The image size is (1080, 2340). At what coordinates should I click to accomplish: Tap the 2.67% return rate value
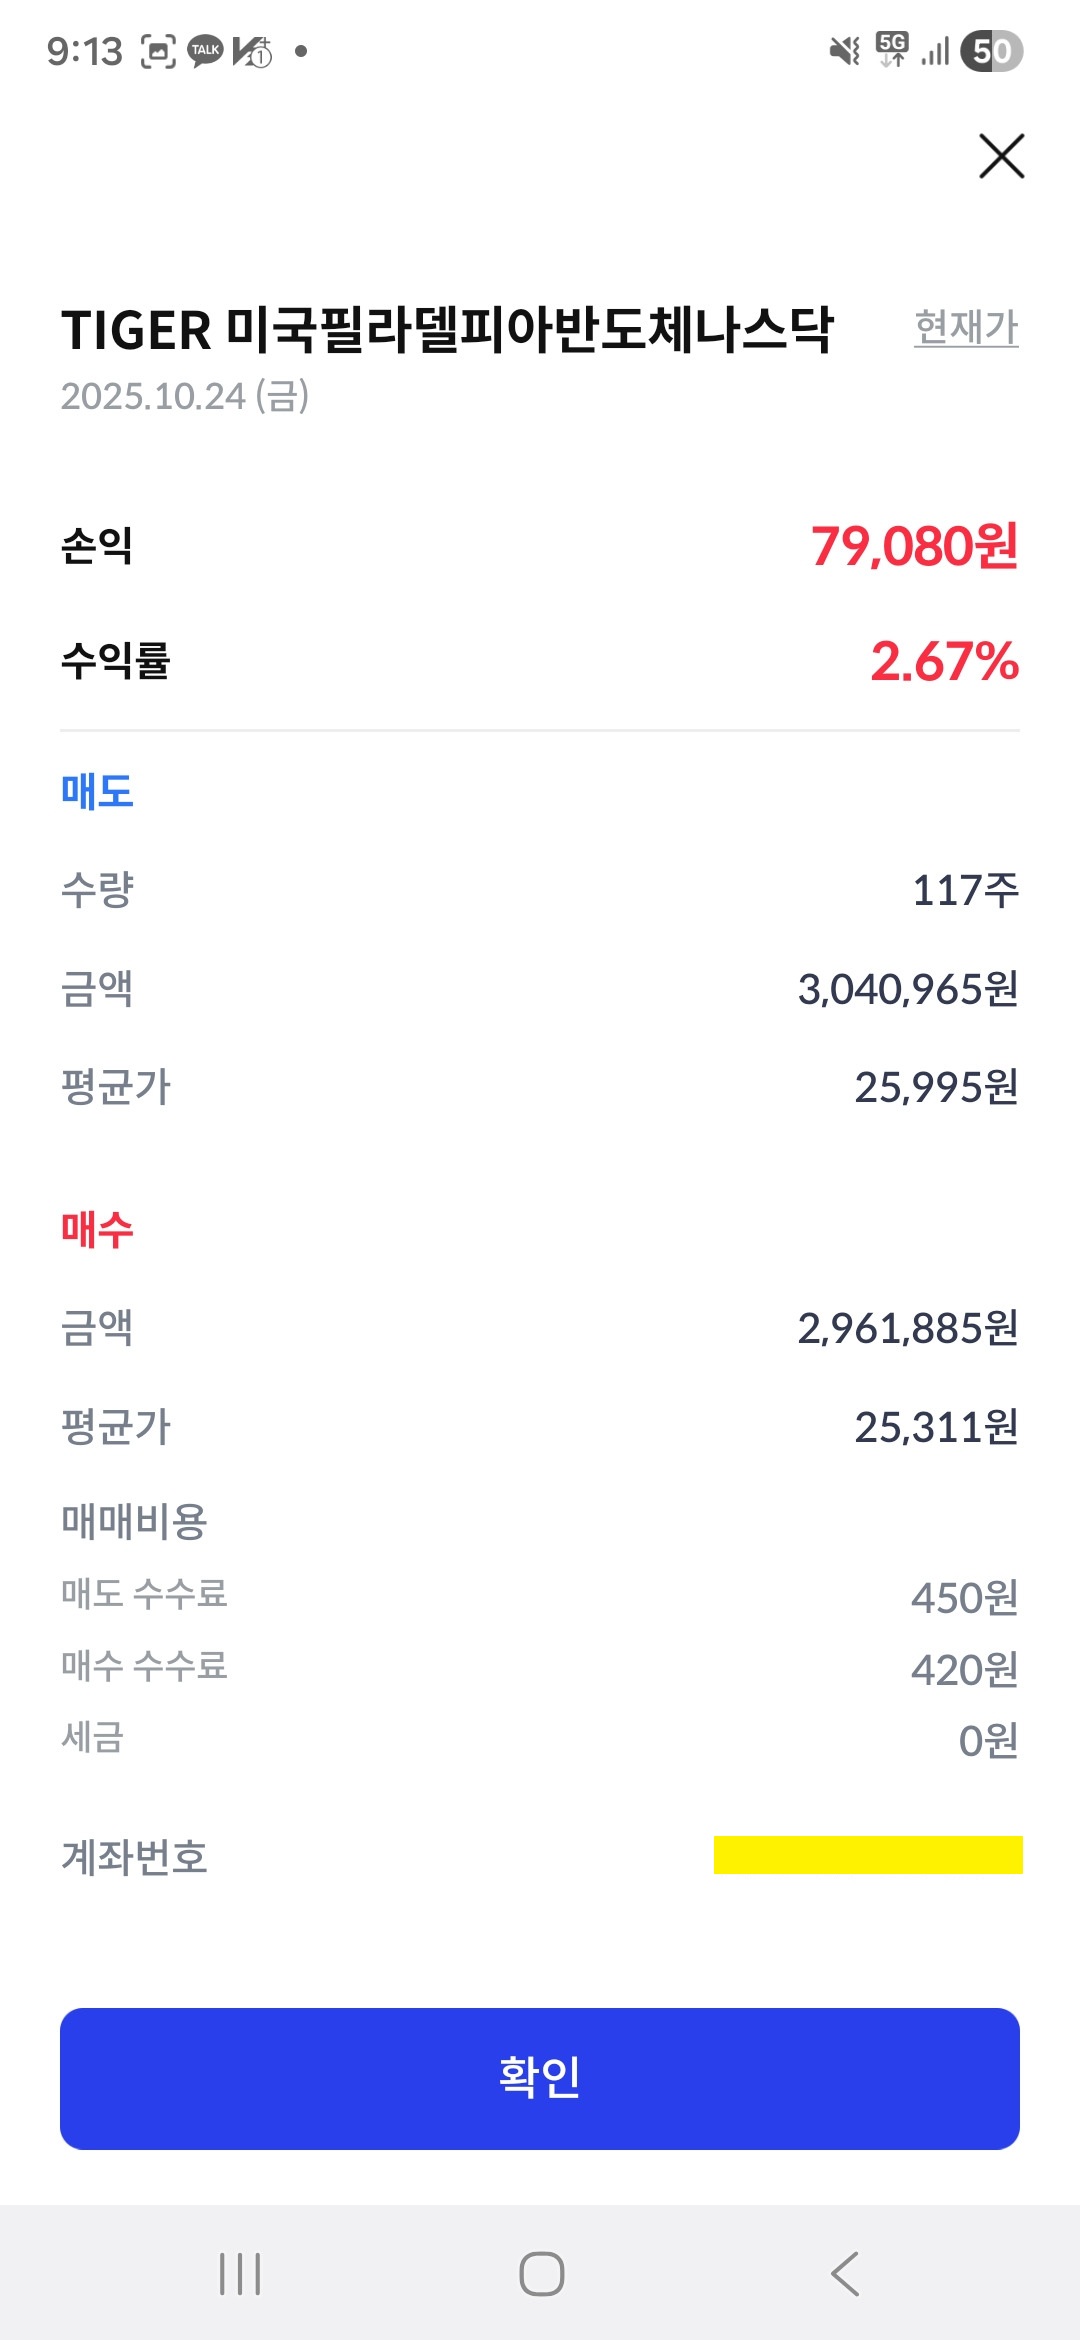click(944, 661)
